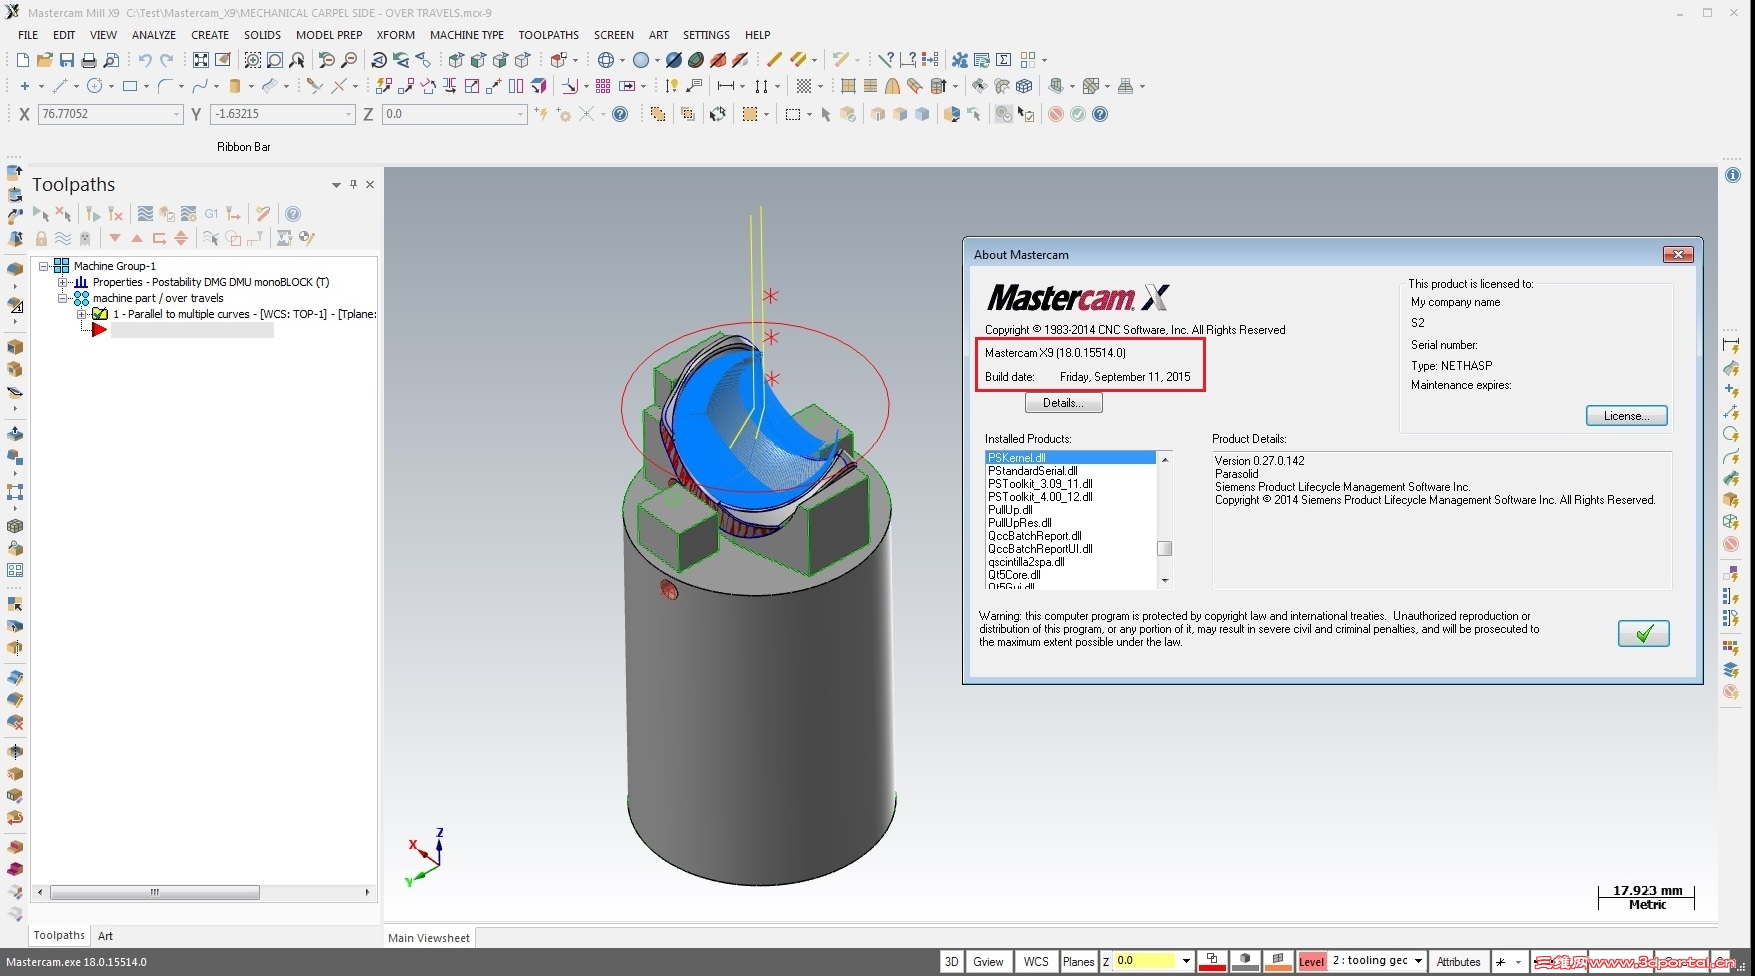
Task: Collapse machine part / over travels group
Action: click(63, 298)
